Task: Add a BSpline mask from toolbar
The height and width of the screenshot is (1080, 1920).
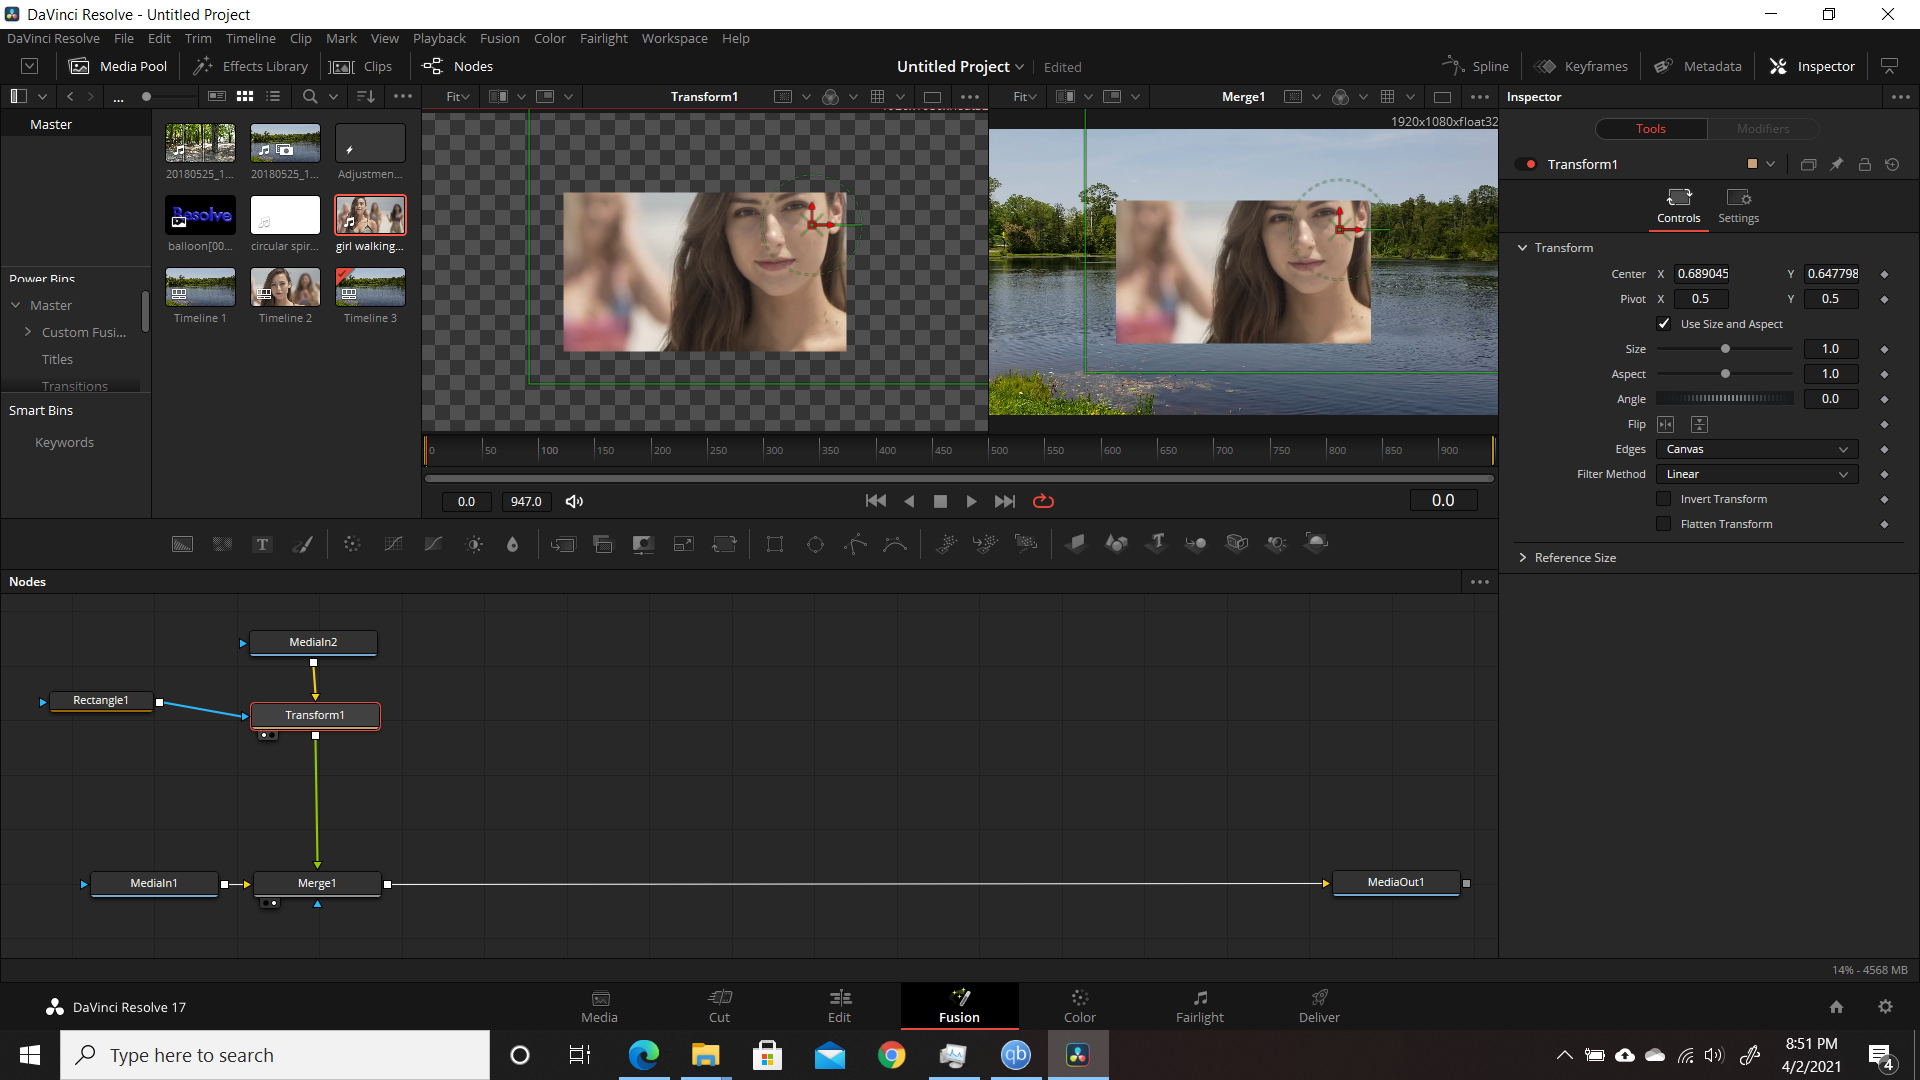Action: 895,544
